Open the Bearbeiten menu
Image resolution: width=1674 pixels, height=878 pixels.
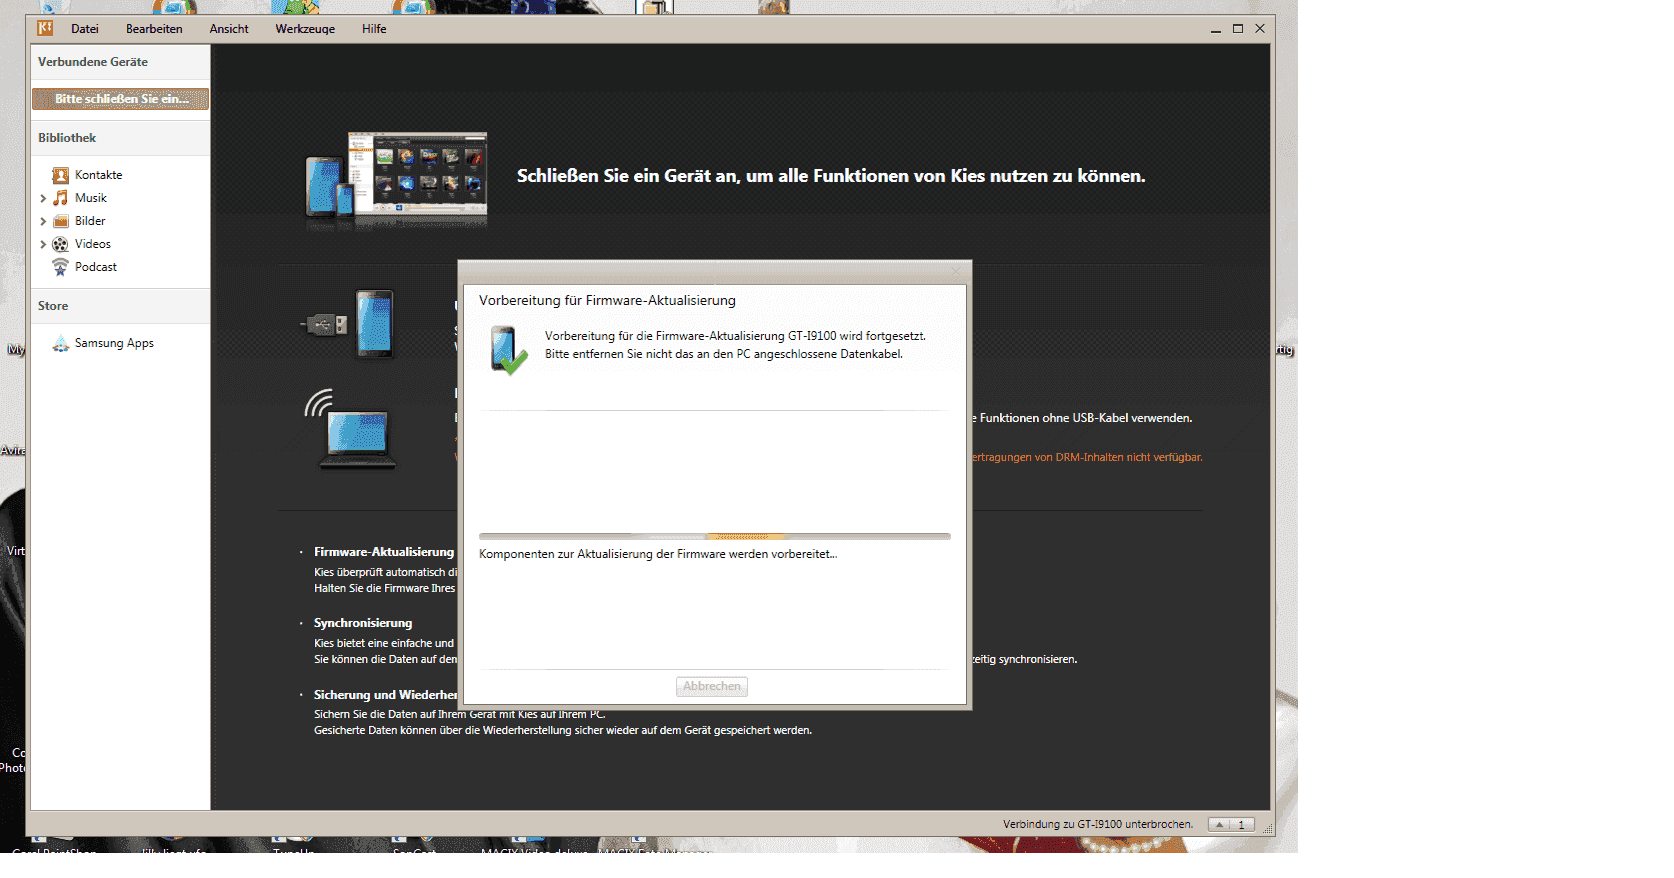pyautogui.click(x=154, y=29)
